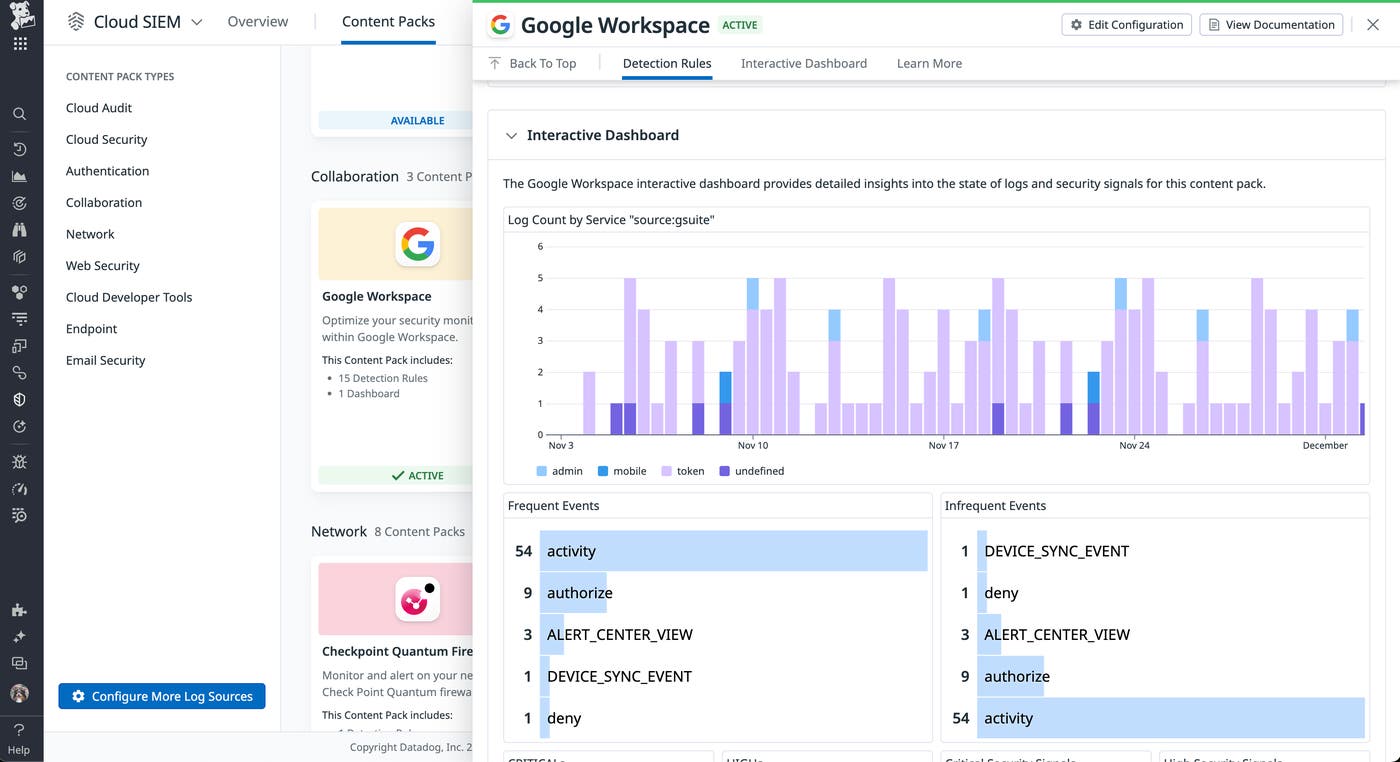The height and width of the screenshot is (762, 1400).
Task: Click the APM binoculars icon in the sidebar
Action: (x=20, y=229)
